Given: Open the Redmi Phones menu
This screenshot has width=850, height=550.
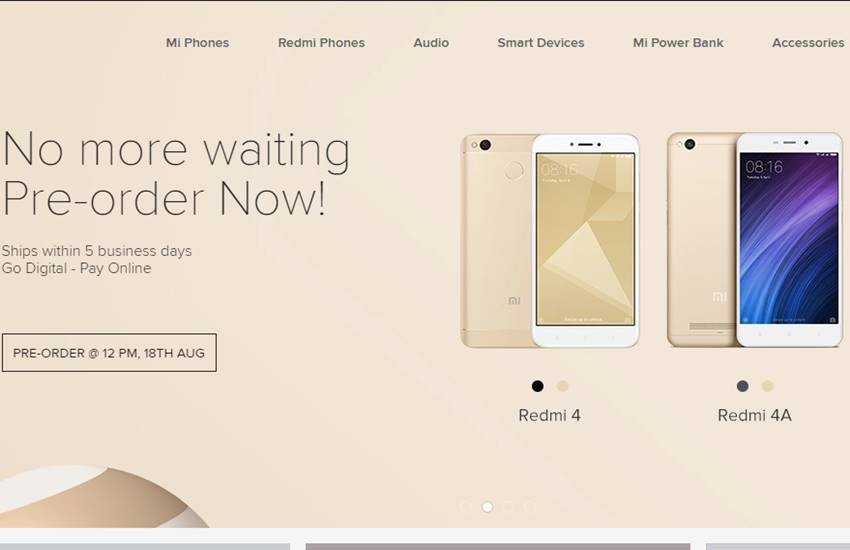Looking at the screenshot, I should [321, 43].
